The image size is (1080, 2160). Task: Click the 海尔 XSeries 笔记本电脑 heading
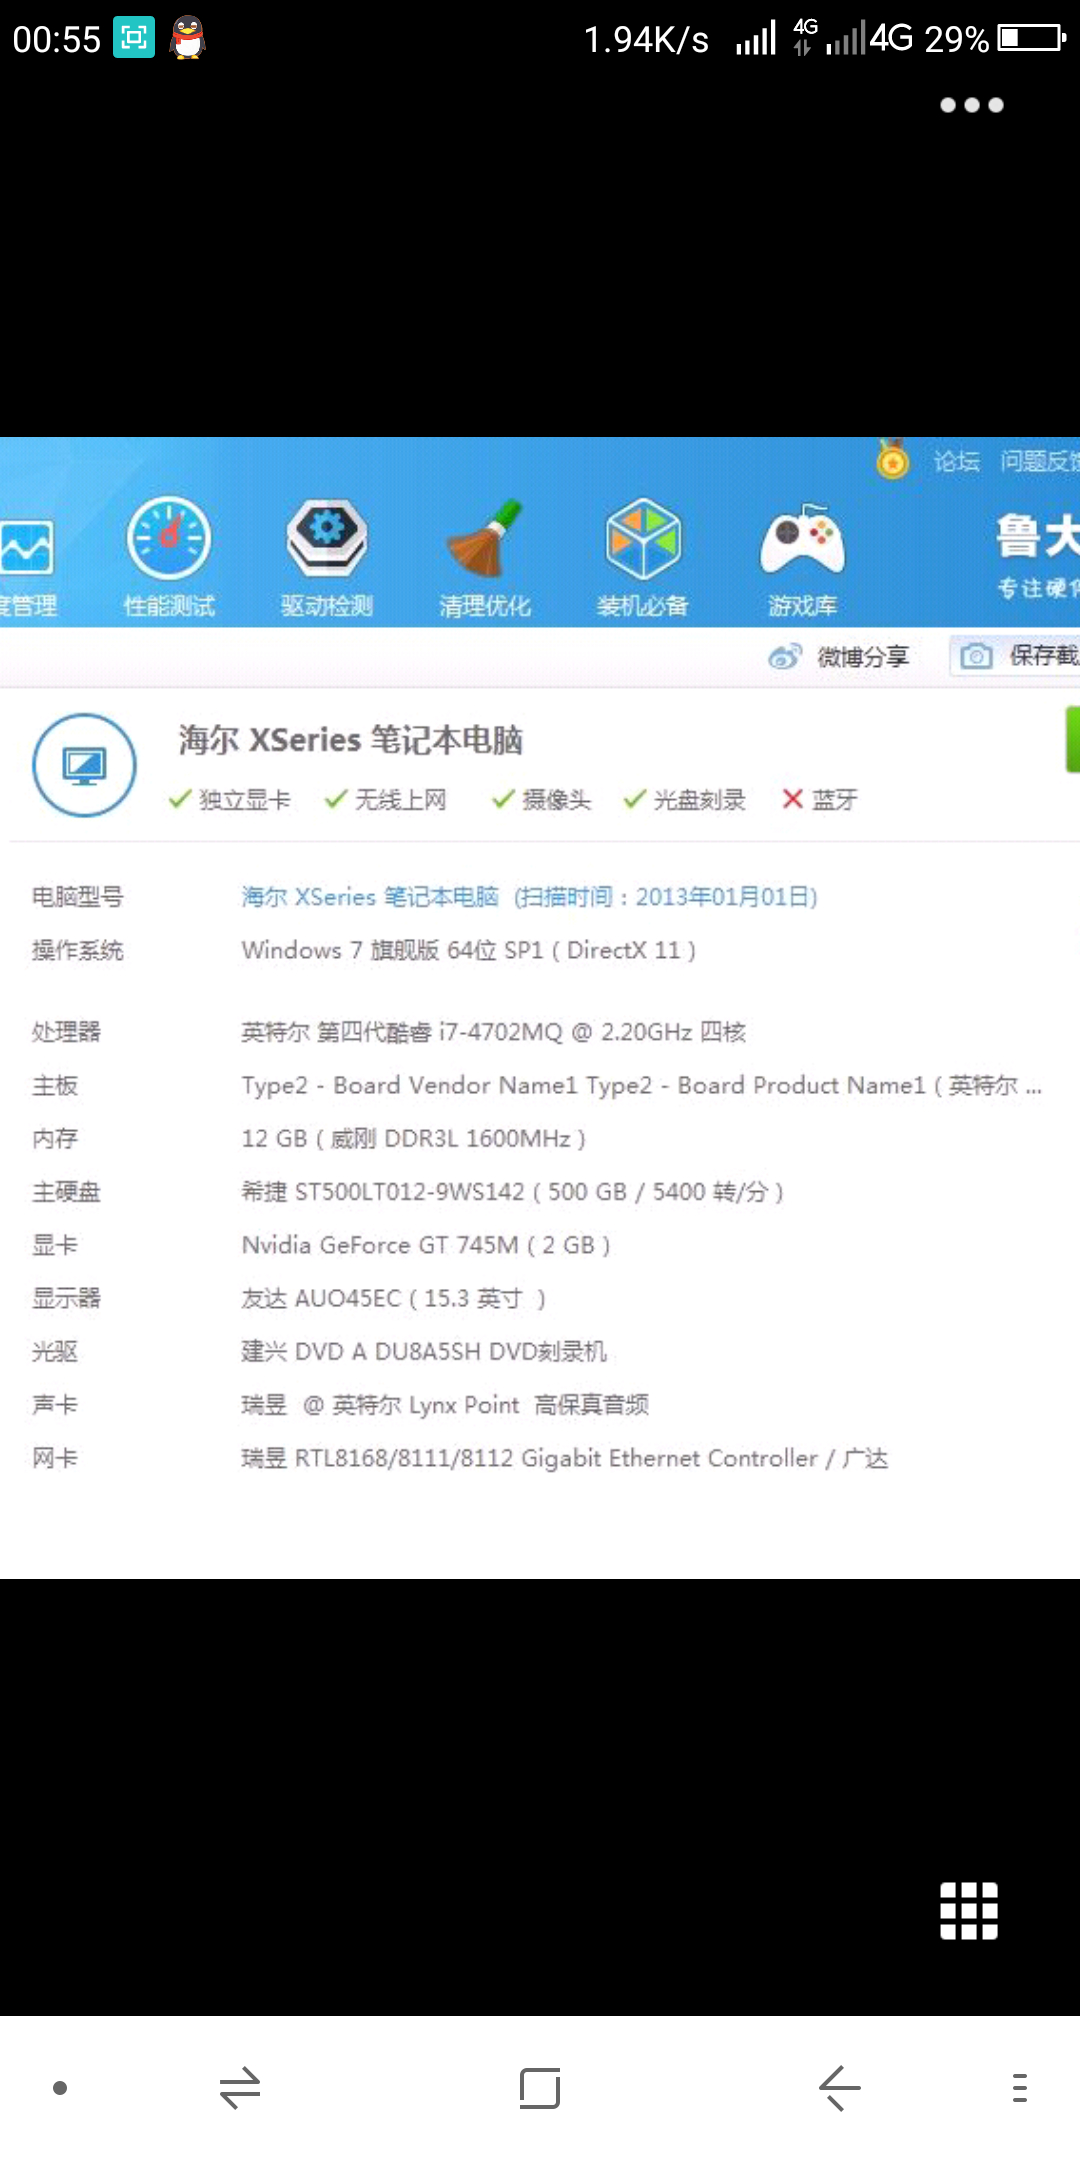(350, 740)
